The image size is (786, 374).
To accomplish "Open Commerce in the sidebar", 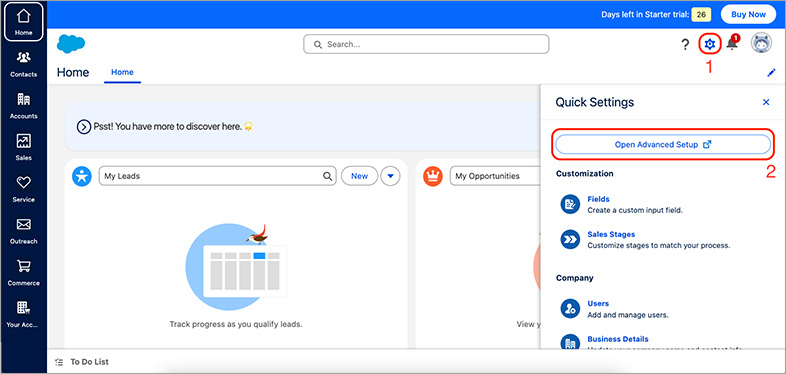I will (x=24, y=272).
